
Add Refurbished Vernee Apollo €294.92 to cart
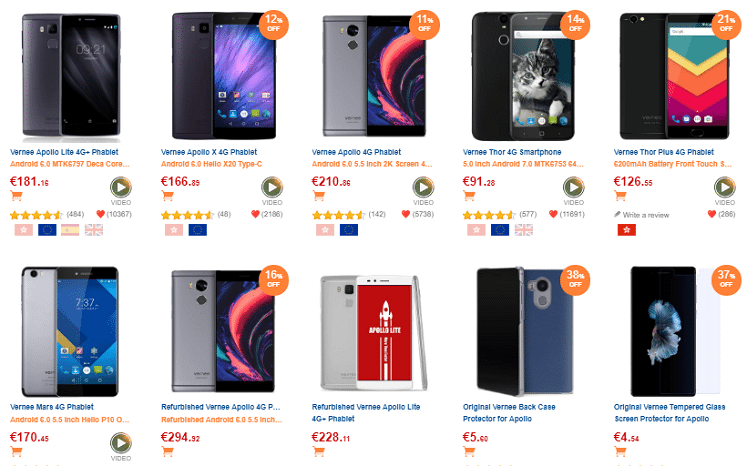point(167,451)
